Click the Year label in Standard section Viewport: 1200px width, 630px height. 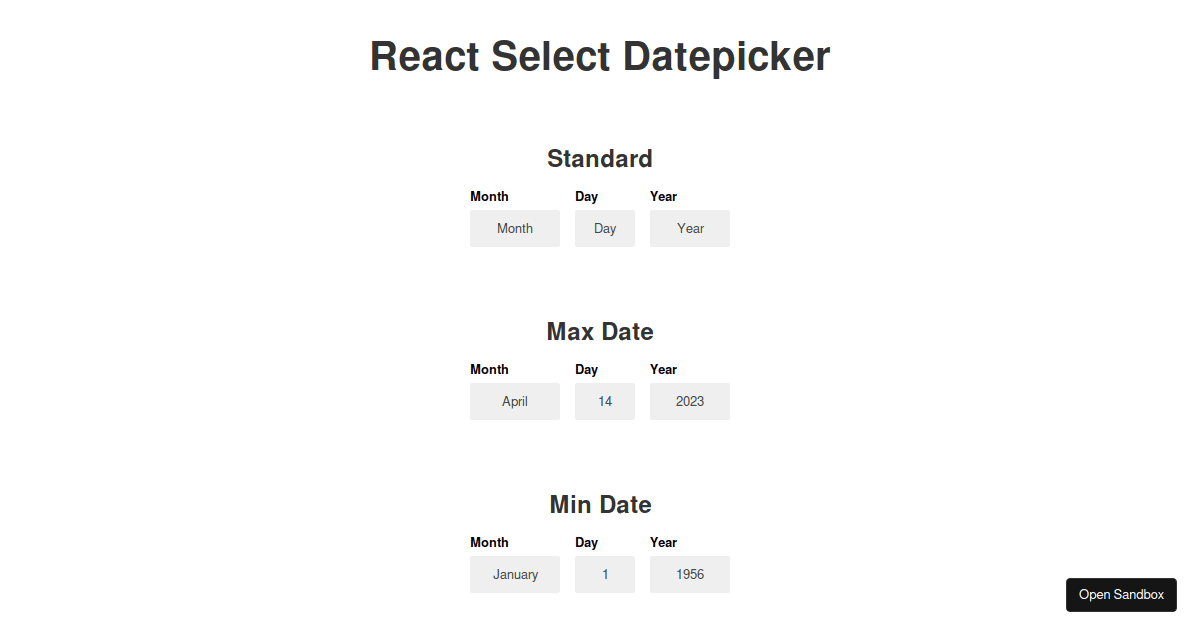tap(663, 196)
